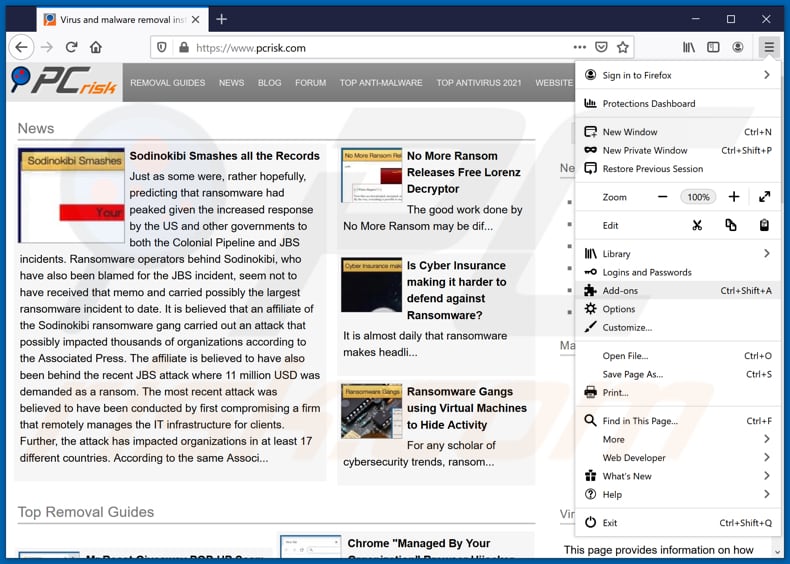Open TOP ANTIVIRUS 2021 nav link
790x564 pixels.
coord(479,83)
